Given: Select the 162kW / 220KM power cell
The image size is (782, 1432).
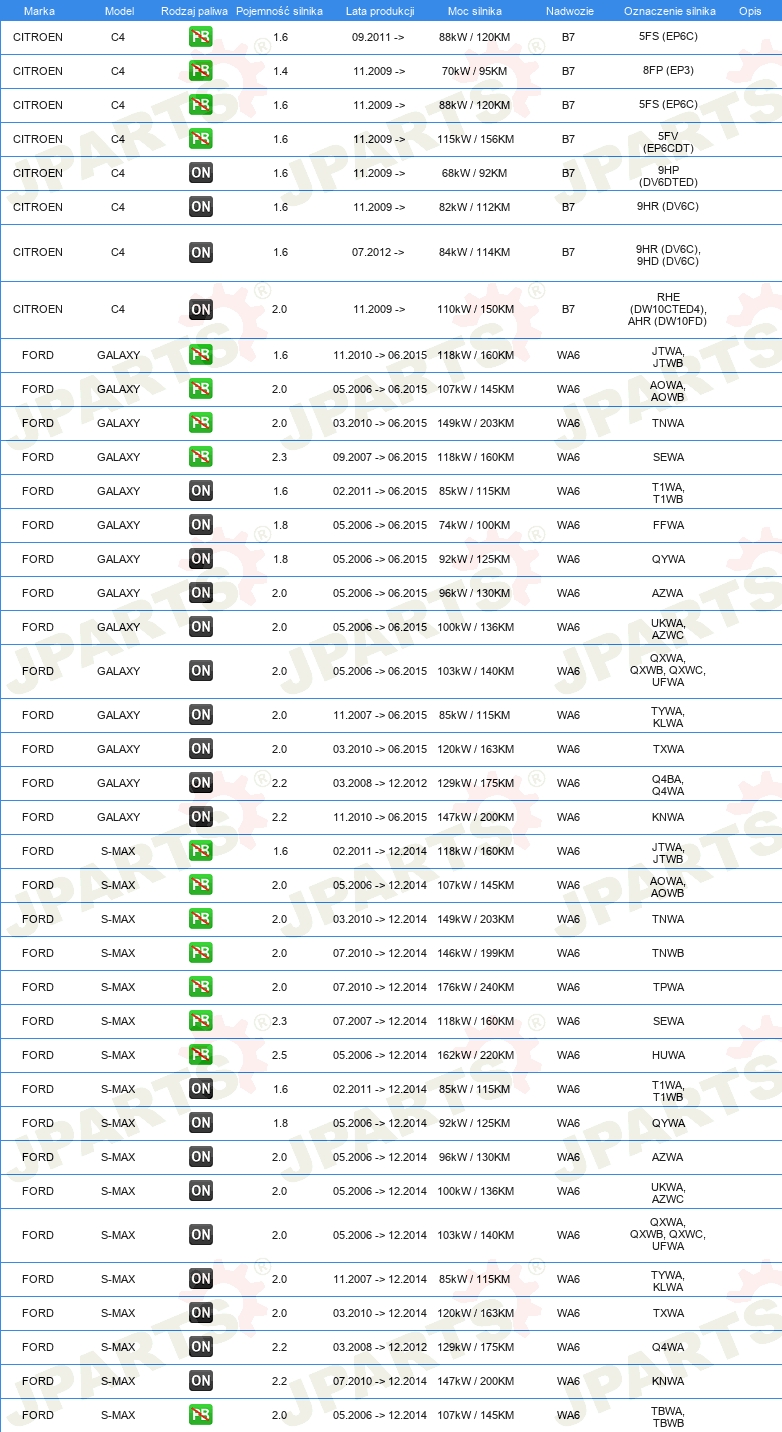Looking at the screenshot, I should [474, 1055].
